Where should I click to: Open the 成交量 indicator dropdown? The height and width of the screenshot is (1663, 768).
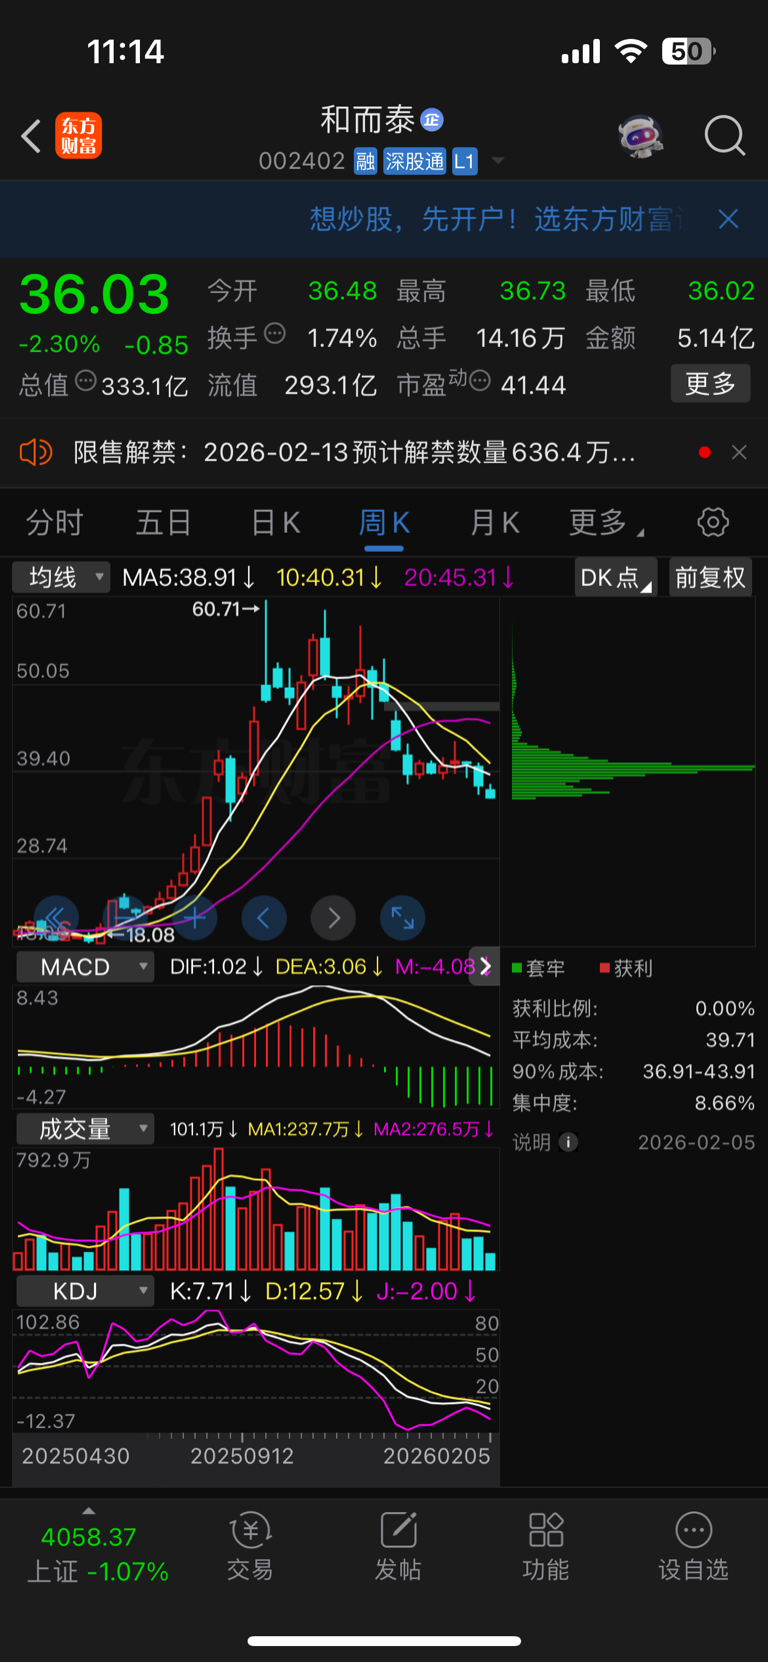(x=85, y=1129)
